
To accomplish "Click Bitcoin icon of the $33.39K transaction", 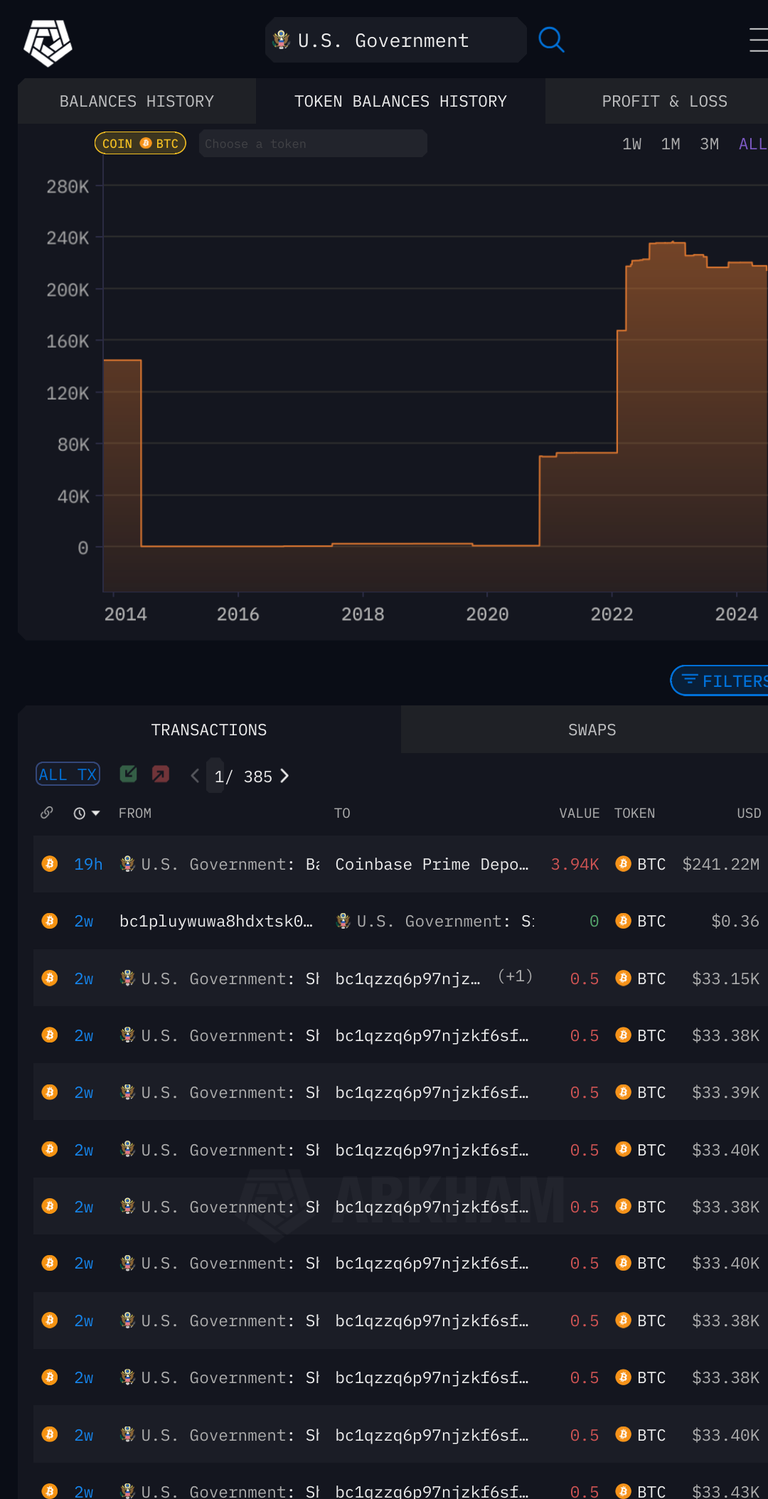I will click(x=49, y=1092).
